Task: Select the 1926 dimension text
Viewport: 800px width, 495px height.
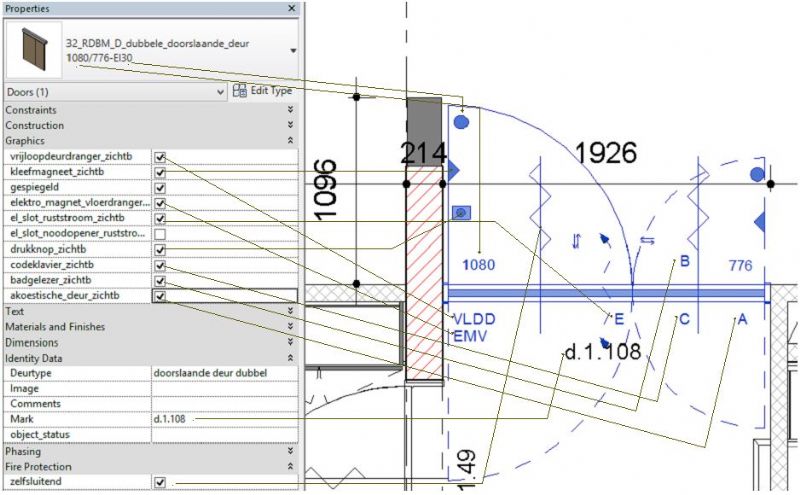Action: tap(607, 152)
